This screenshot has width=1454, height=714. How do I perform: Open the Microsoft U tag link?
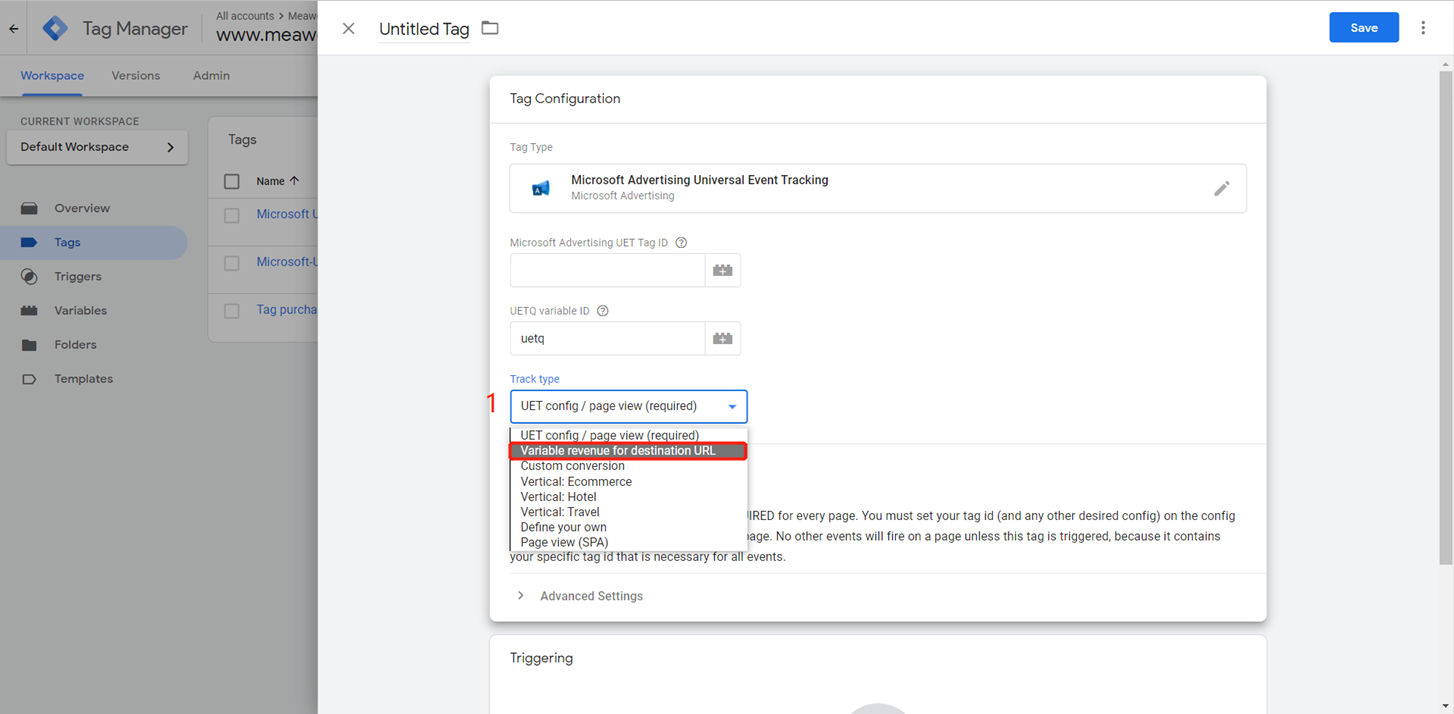click(287, 214)
